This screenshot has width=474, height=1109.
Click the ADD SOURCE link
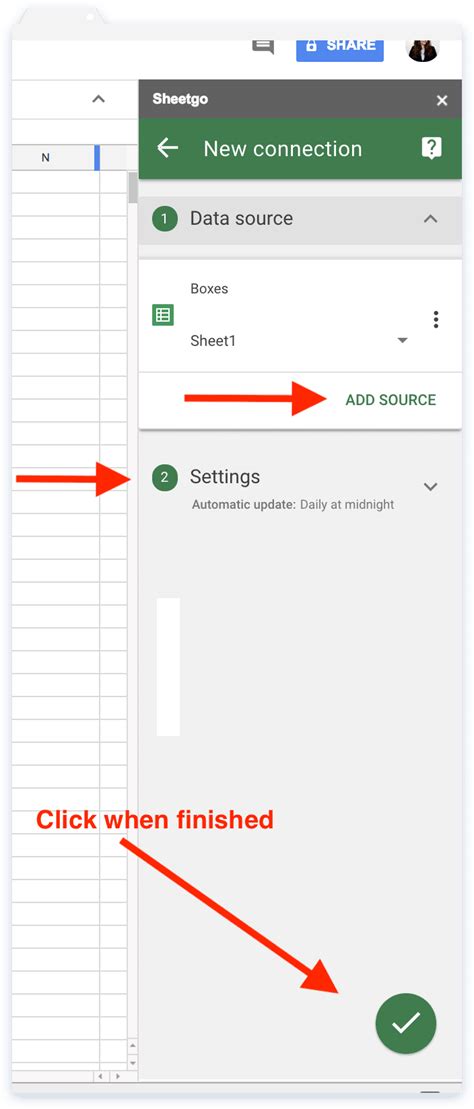pos(391,400)
